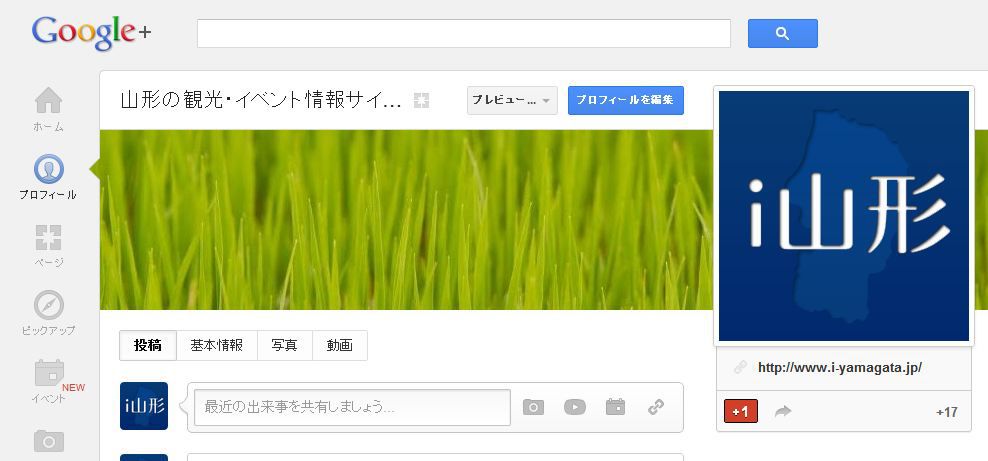Click the small i山形 avatar beside share box
The width and height of the screenshot is (988, 461).
pos(144,406)
